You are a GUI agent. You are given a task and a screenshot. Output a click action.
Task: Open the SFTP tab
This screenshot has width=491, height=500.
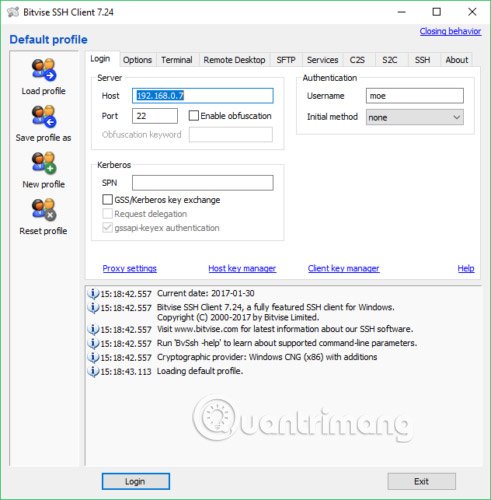click(x=286, y=60)
